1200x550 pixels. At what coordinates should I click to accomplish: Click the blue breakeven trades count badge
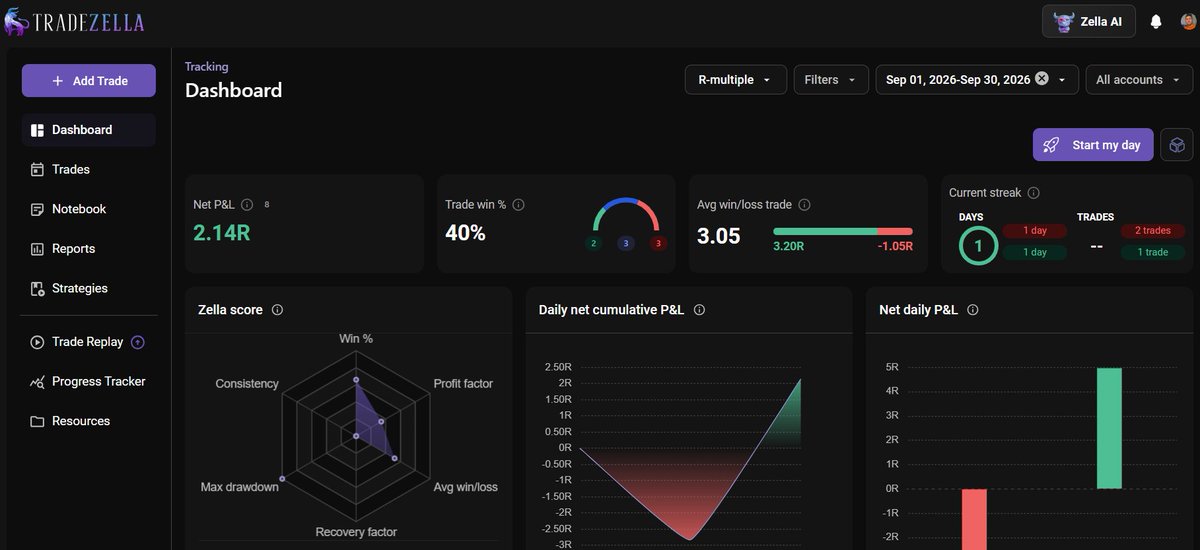click(626, 243)
